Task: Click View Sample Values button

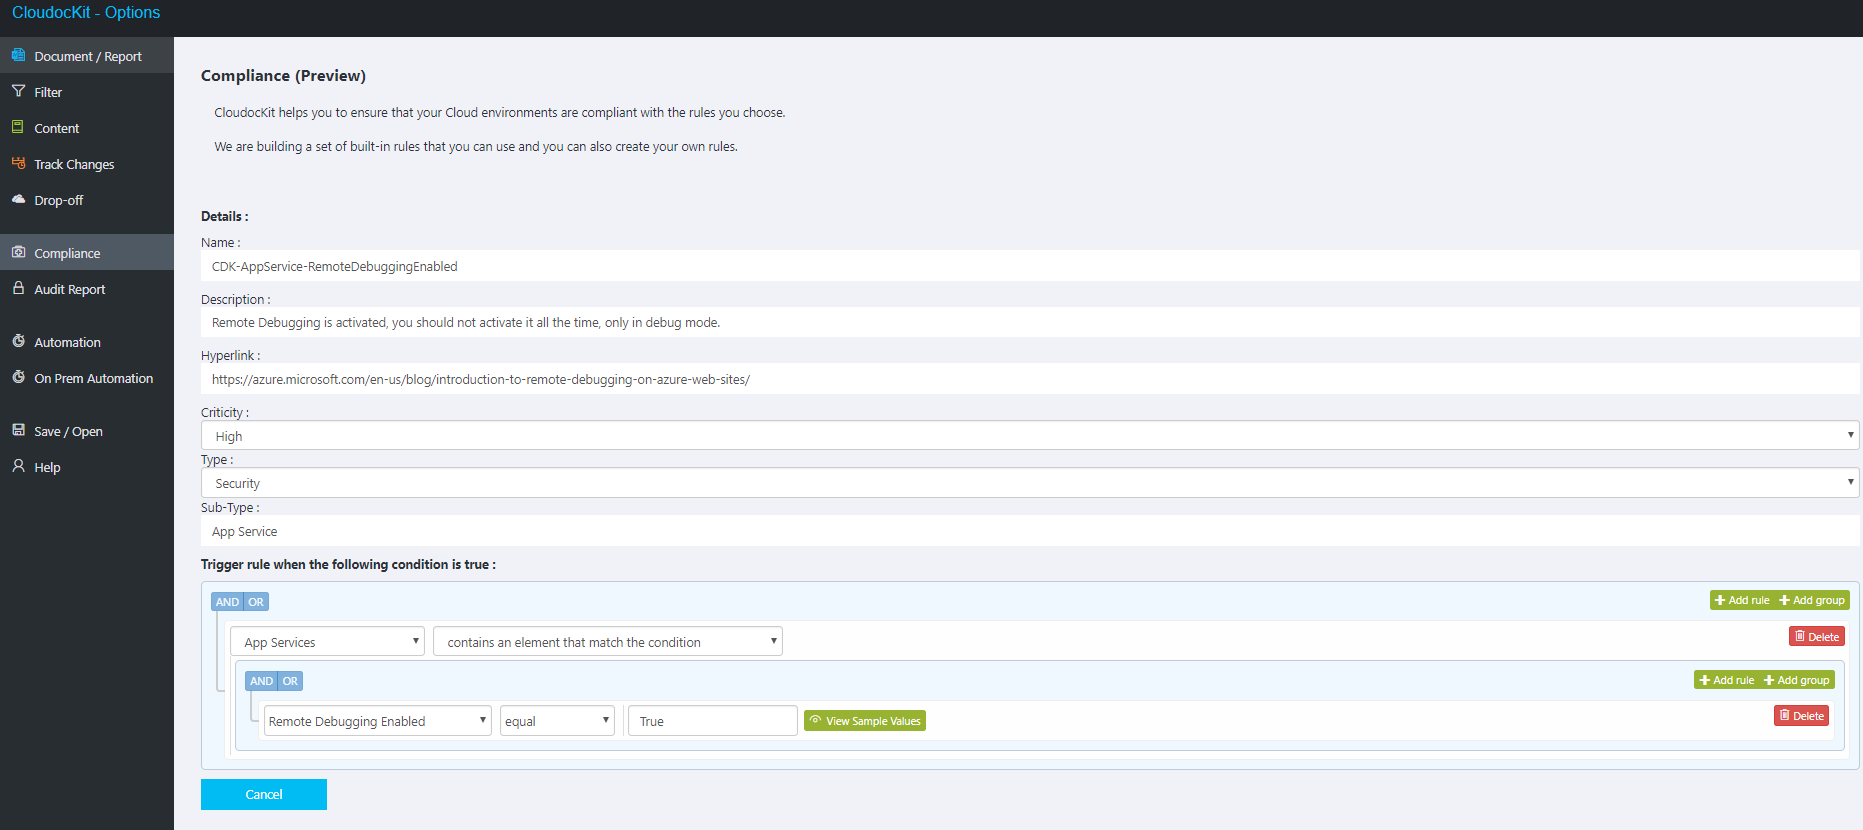Action: pyautogui.click(x=865, y=720)
